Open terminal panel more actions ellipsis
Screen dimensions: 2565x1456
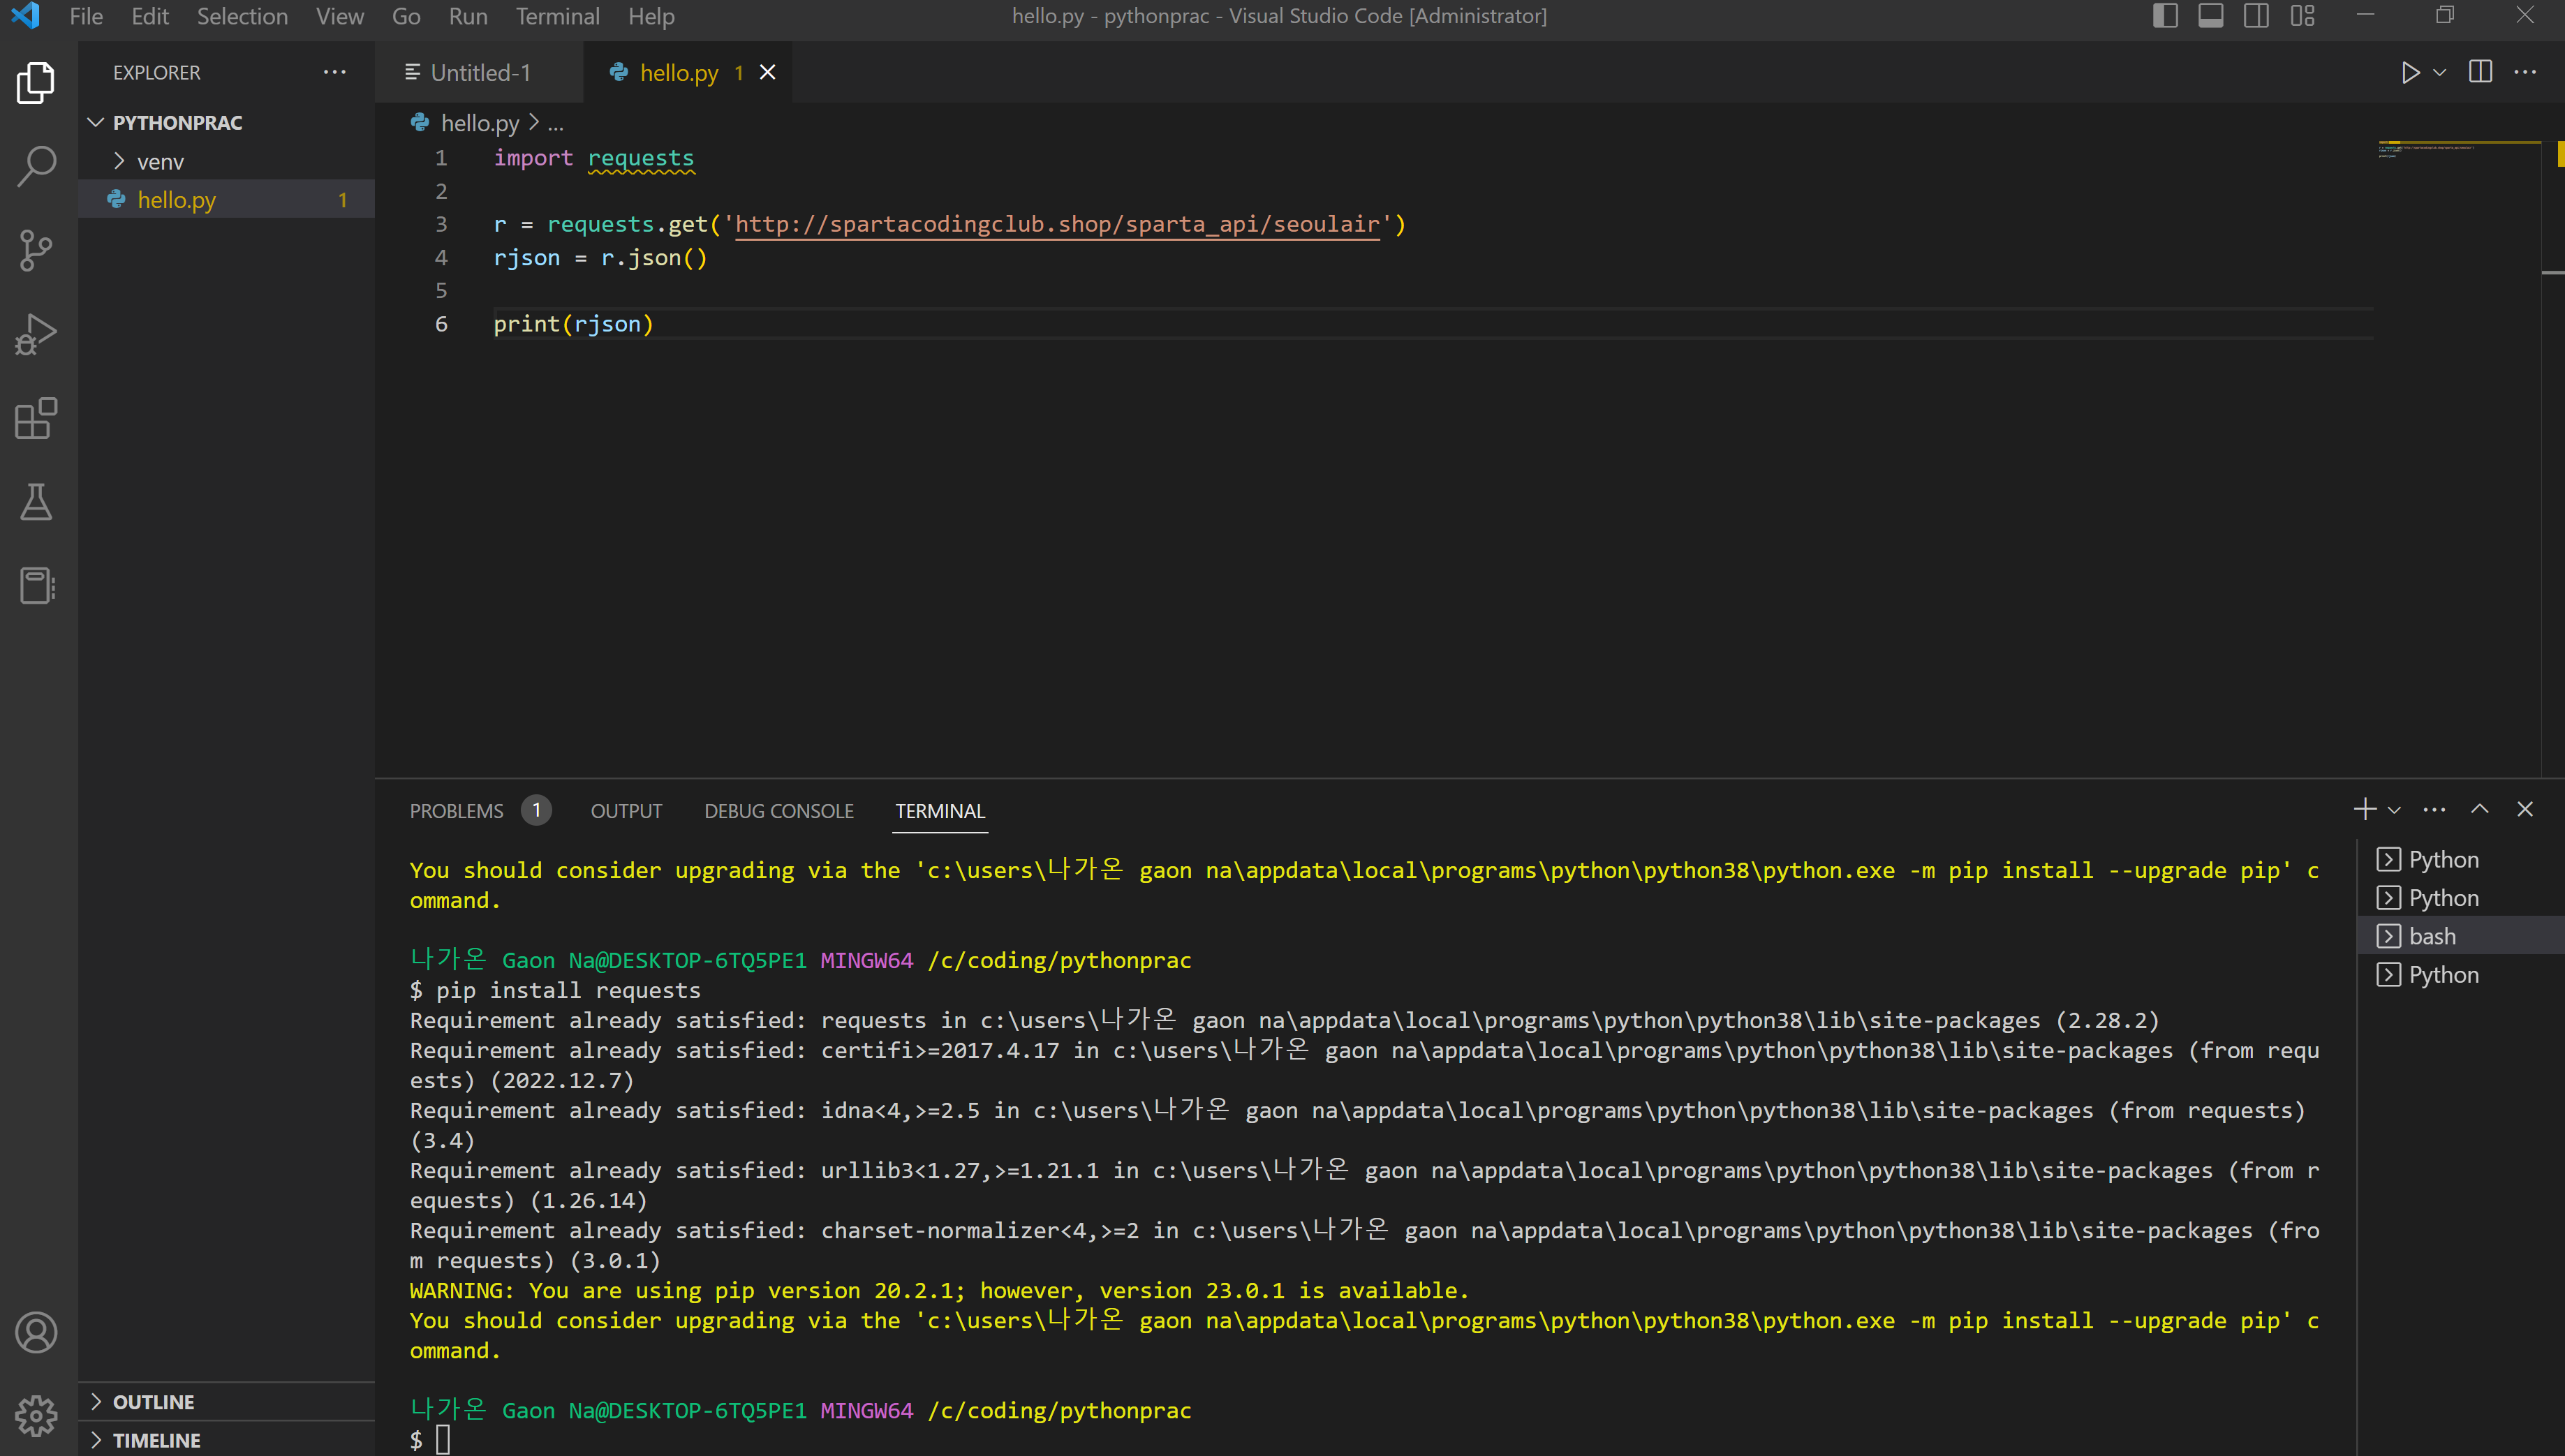pos(2434,809)
